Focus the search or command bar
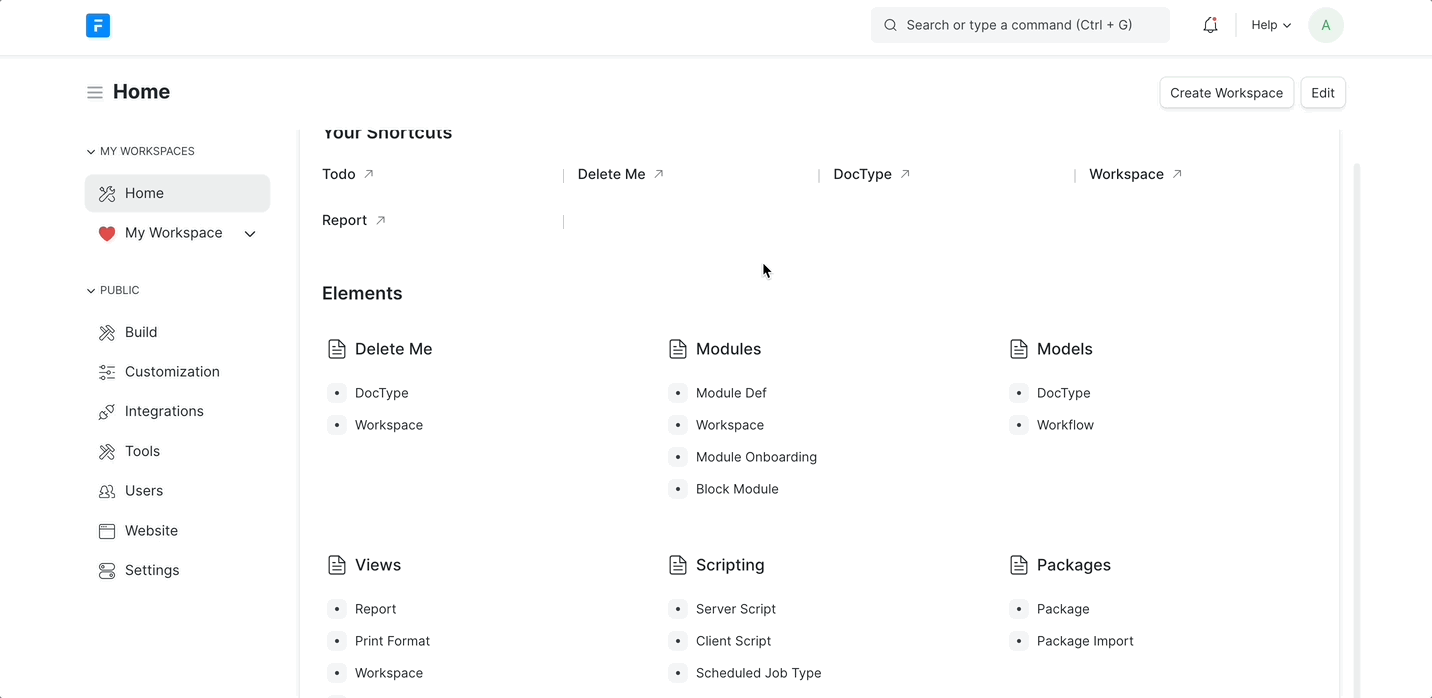Screen dimensions: 1432x698 tap(1020, 25)
